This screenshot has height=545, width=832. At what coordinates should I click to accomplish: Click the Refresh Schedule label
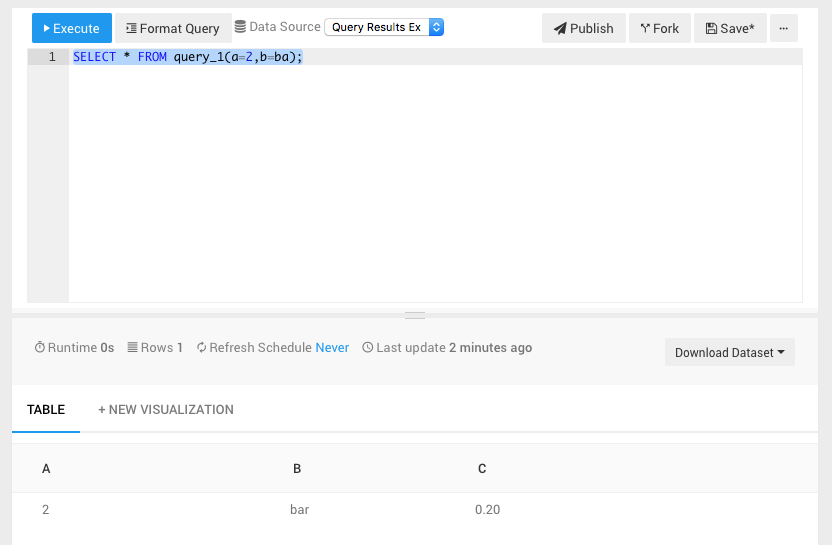point(260,348)
